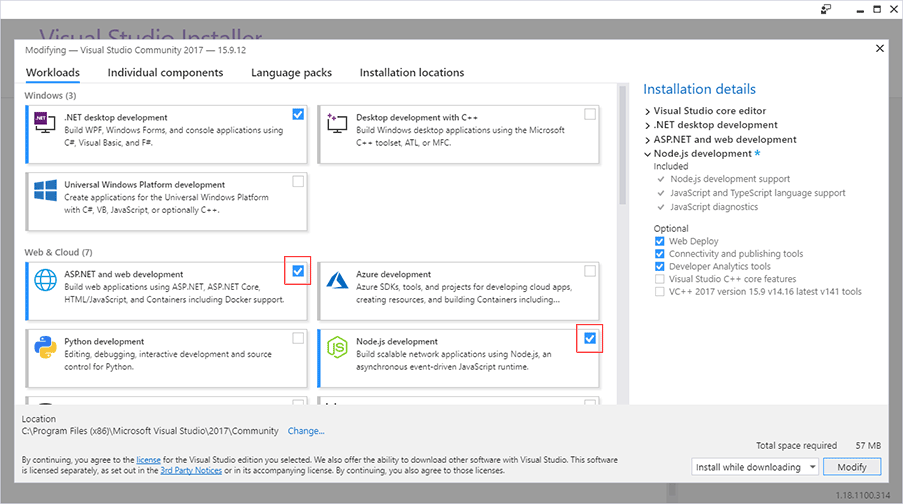Uncheck the Web Deploy optional component
903x504 pixels.
point(659,241)
